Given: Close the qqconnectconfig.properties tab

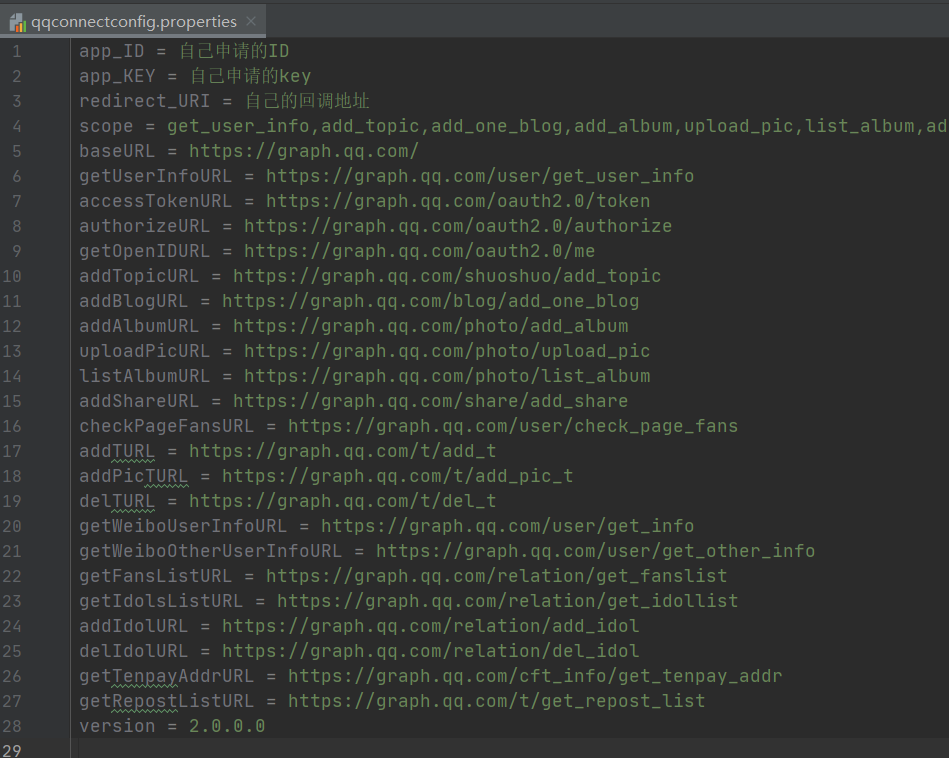Looking at the screenshot, I should coord(251,22).
